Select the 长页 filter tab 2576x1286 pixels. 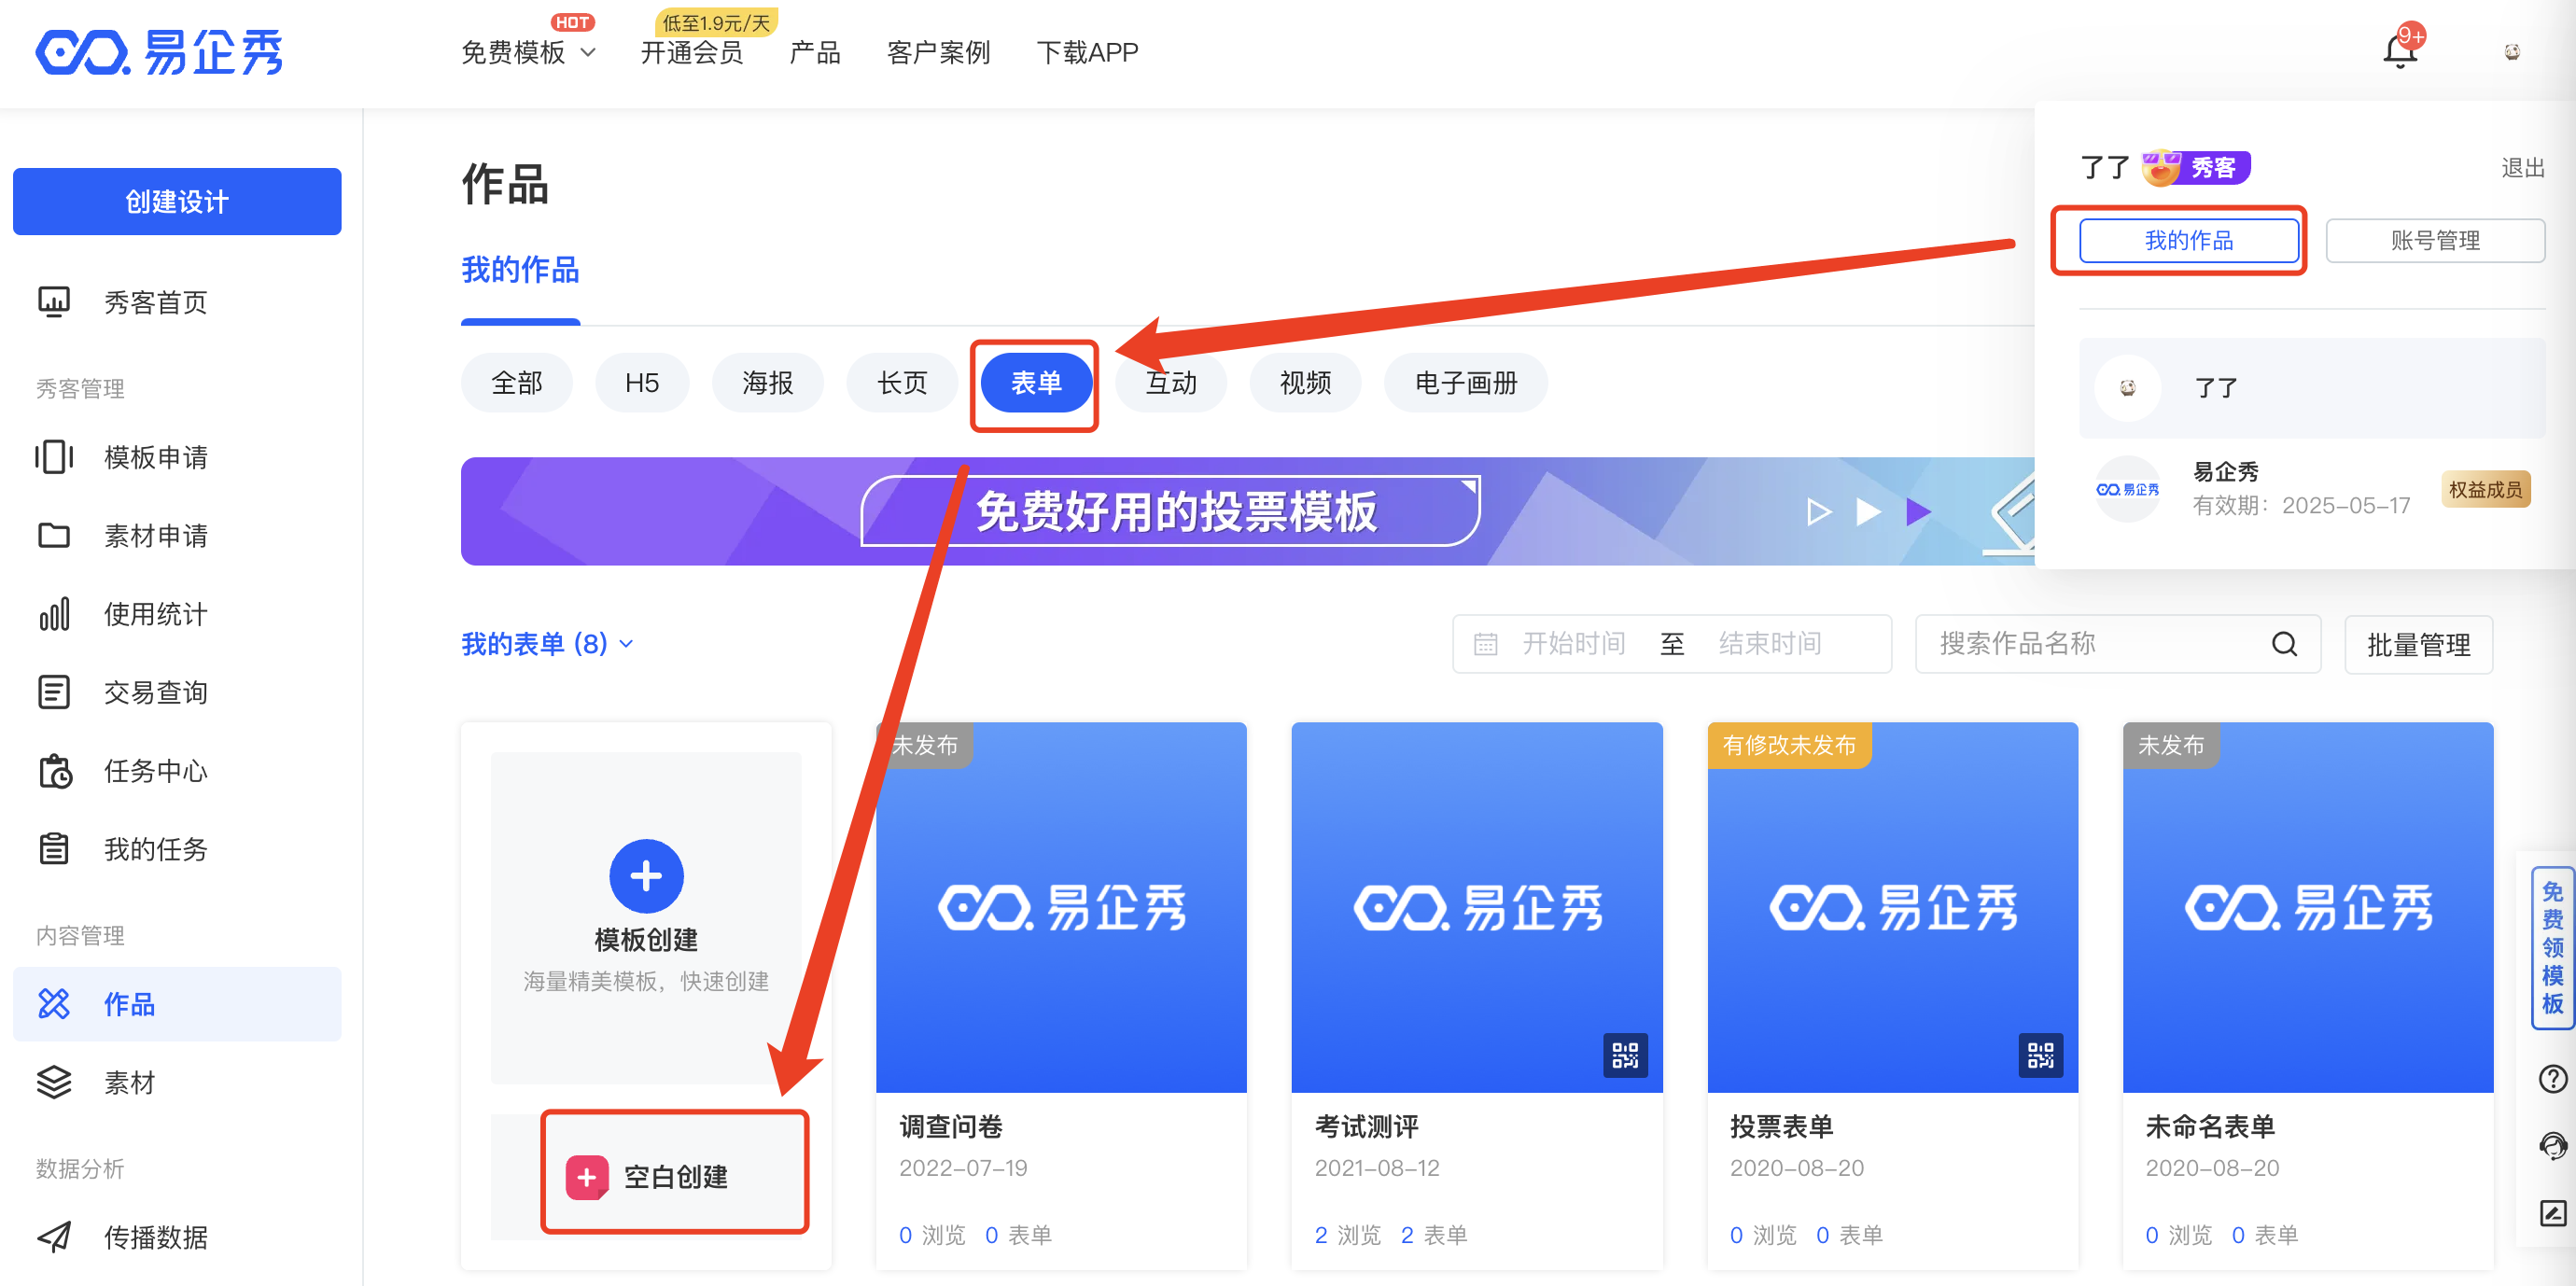pos(902,383)
